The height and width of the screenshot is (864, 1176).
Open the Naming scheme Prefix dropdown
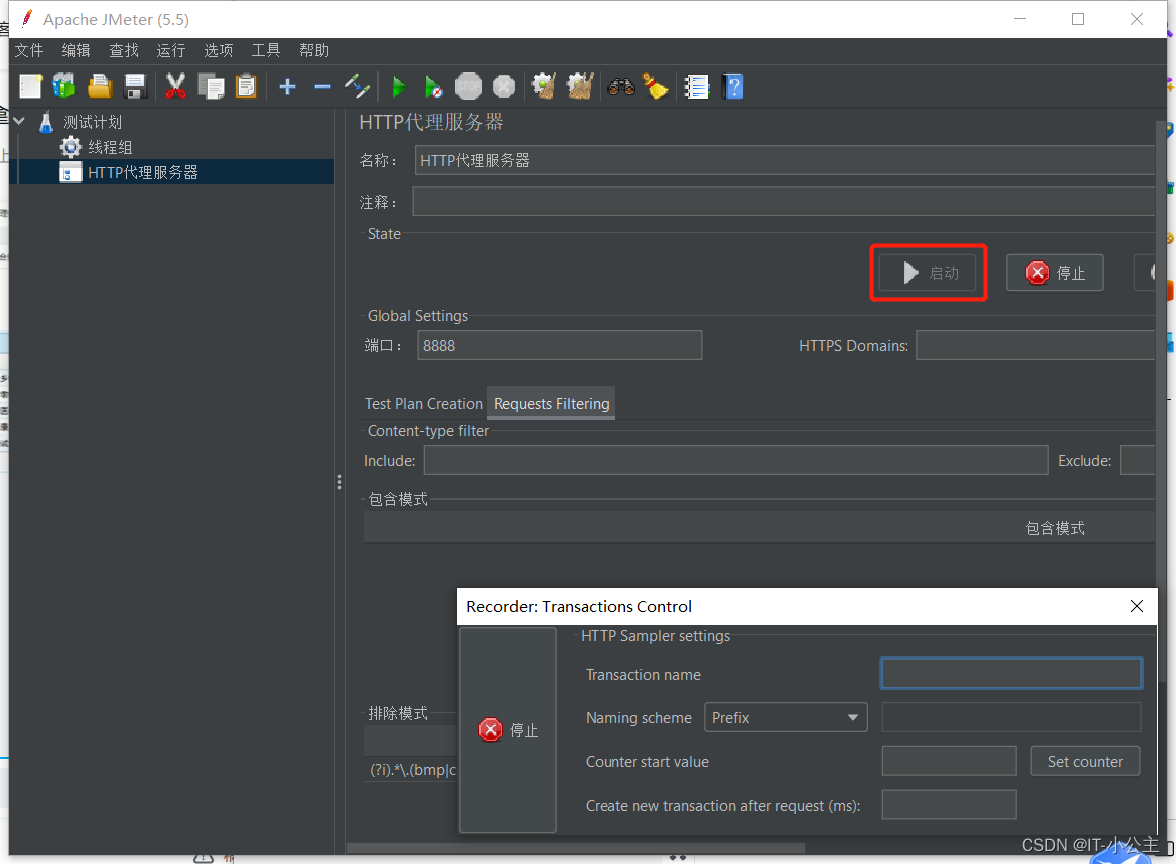785,718
